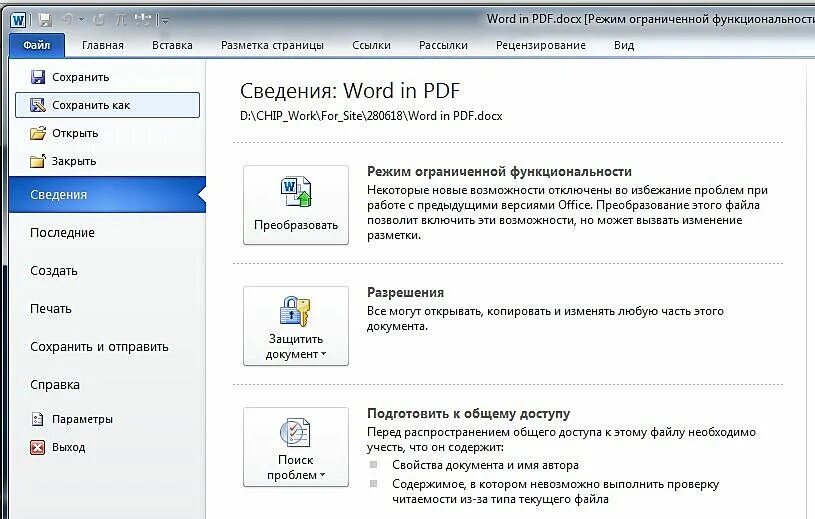Click the file path 'D:\CHIP_Work\For_Site\280618\Word in PDF.docx'
The width and height of the screenshot is (815, 519).
371,116
